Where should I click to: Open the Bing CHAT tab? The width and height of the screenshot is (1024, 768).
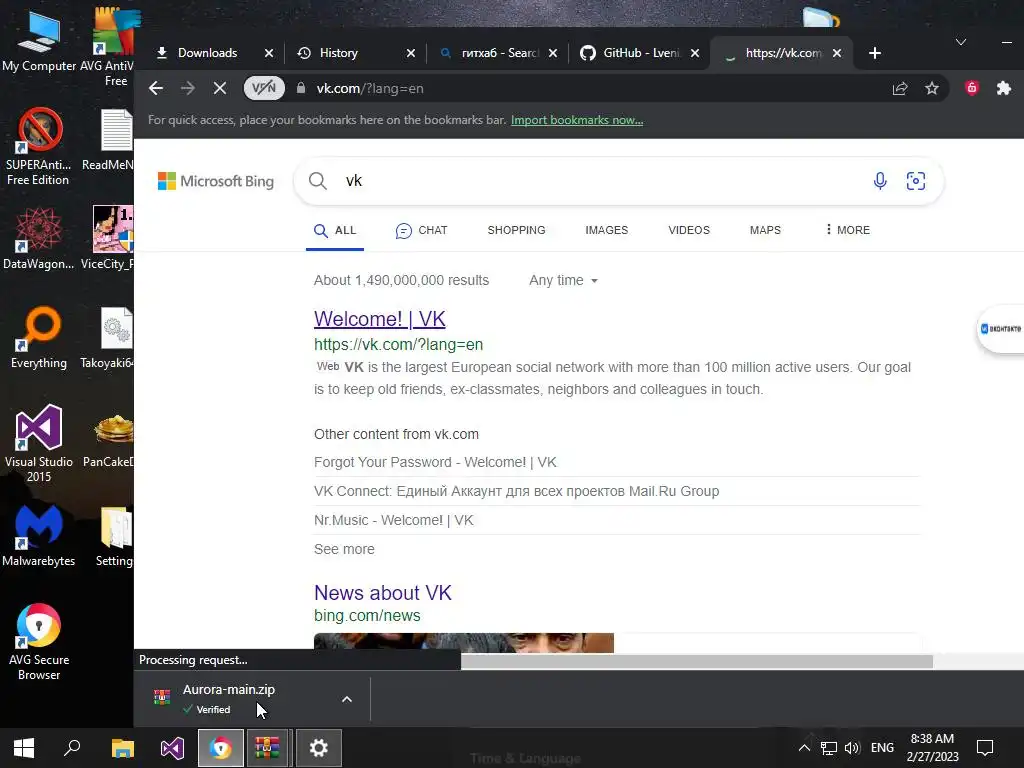click(422, 231)
